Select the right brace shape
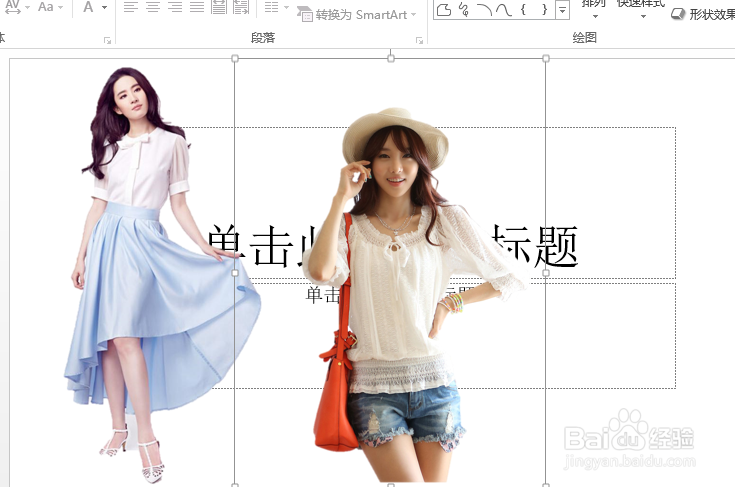The width and height of the screenshot is (735, 487). point(544,9)
